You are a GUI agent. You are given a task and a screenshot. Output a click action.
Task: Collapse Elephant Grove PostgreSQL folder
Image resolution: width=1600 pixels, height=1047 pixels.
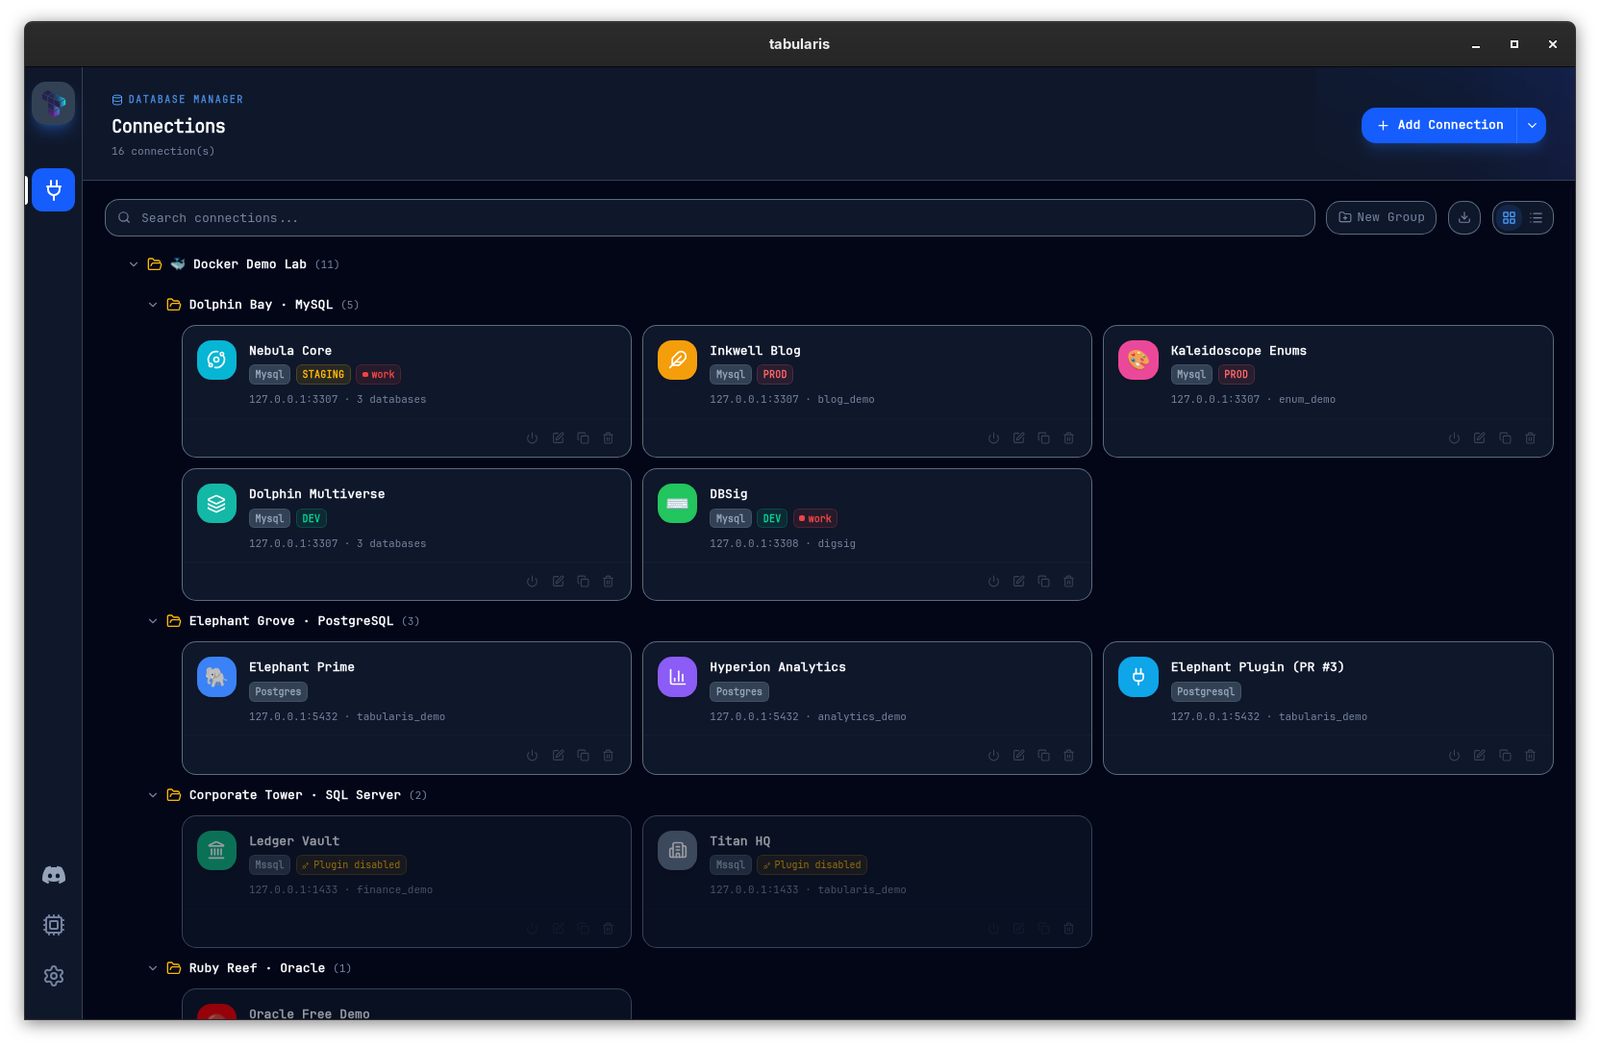[153, 621]
